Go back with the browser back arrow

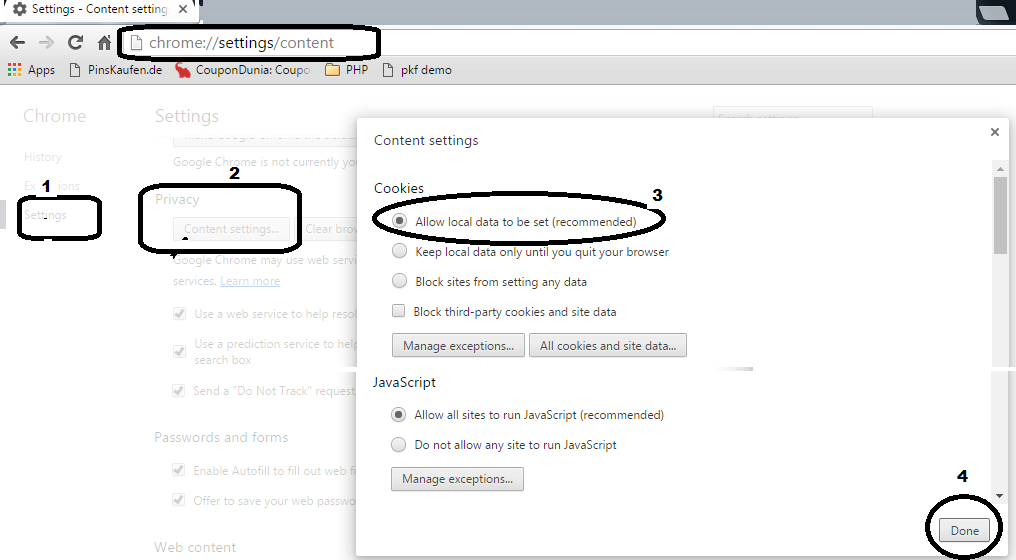tap(17, 43)
